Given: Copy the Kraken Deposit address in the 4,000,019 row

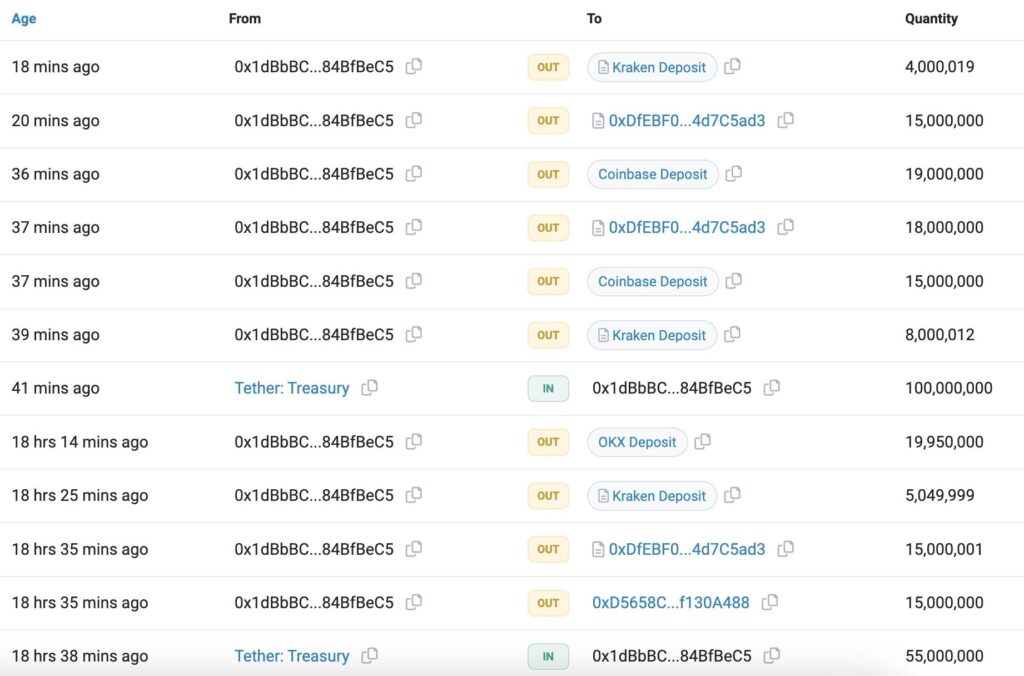Looking at the screenshot, I should [x=732, y=66].
